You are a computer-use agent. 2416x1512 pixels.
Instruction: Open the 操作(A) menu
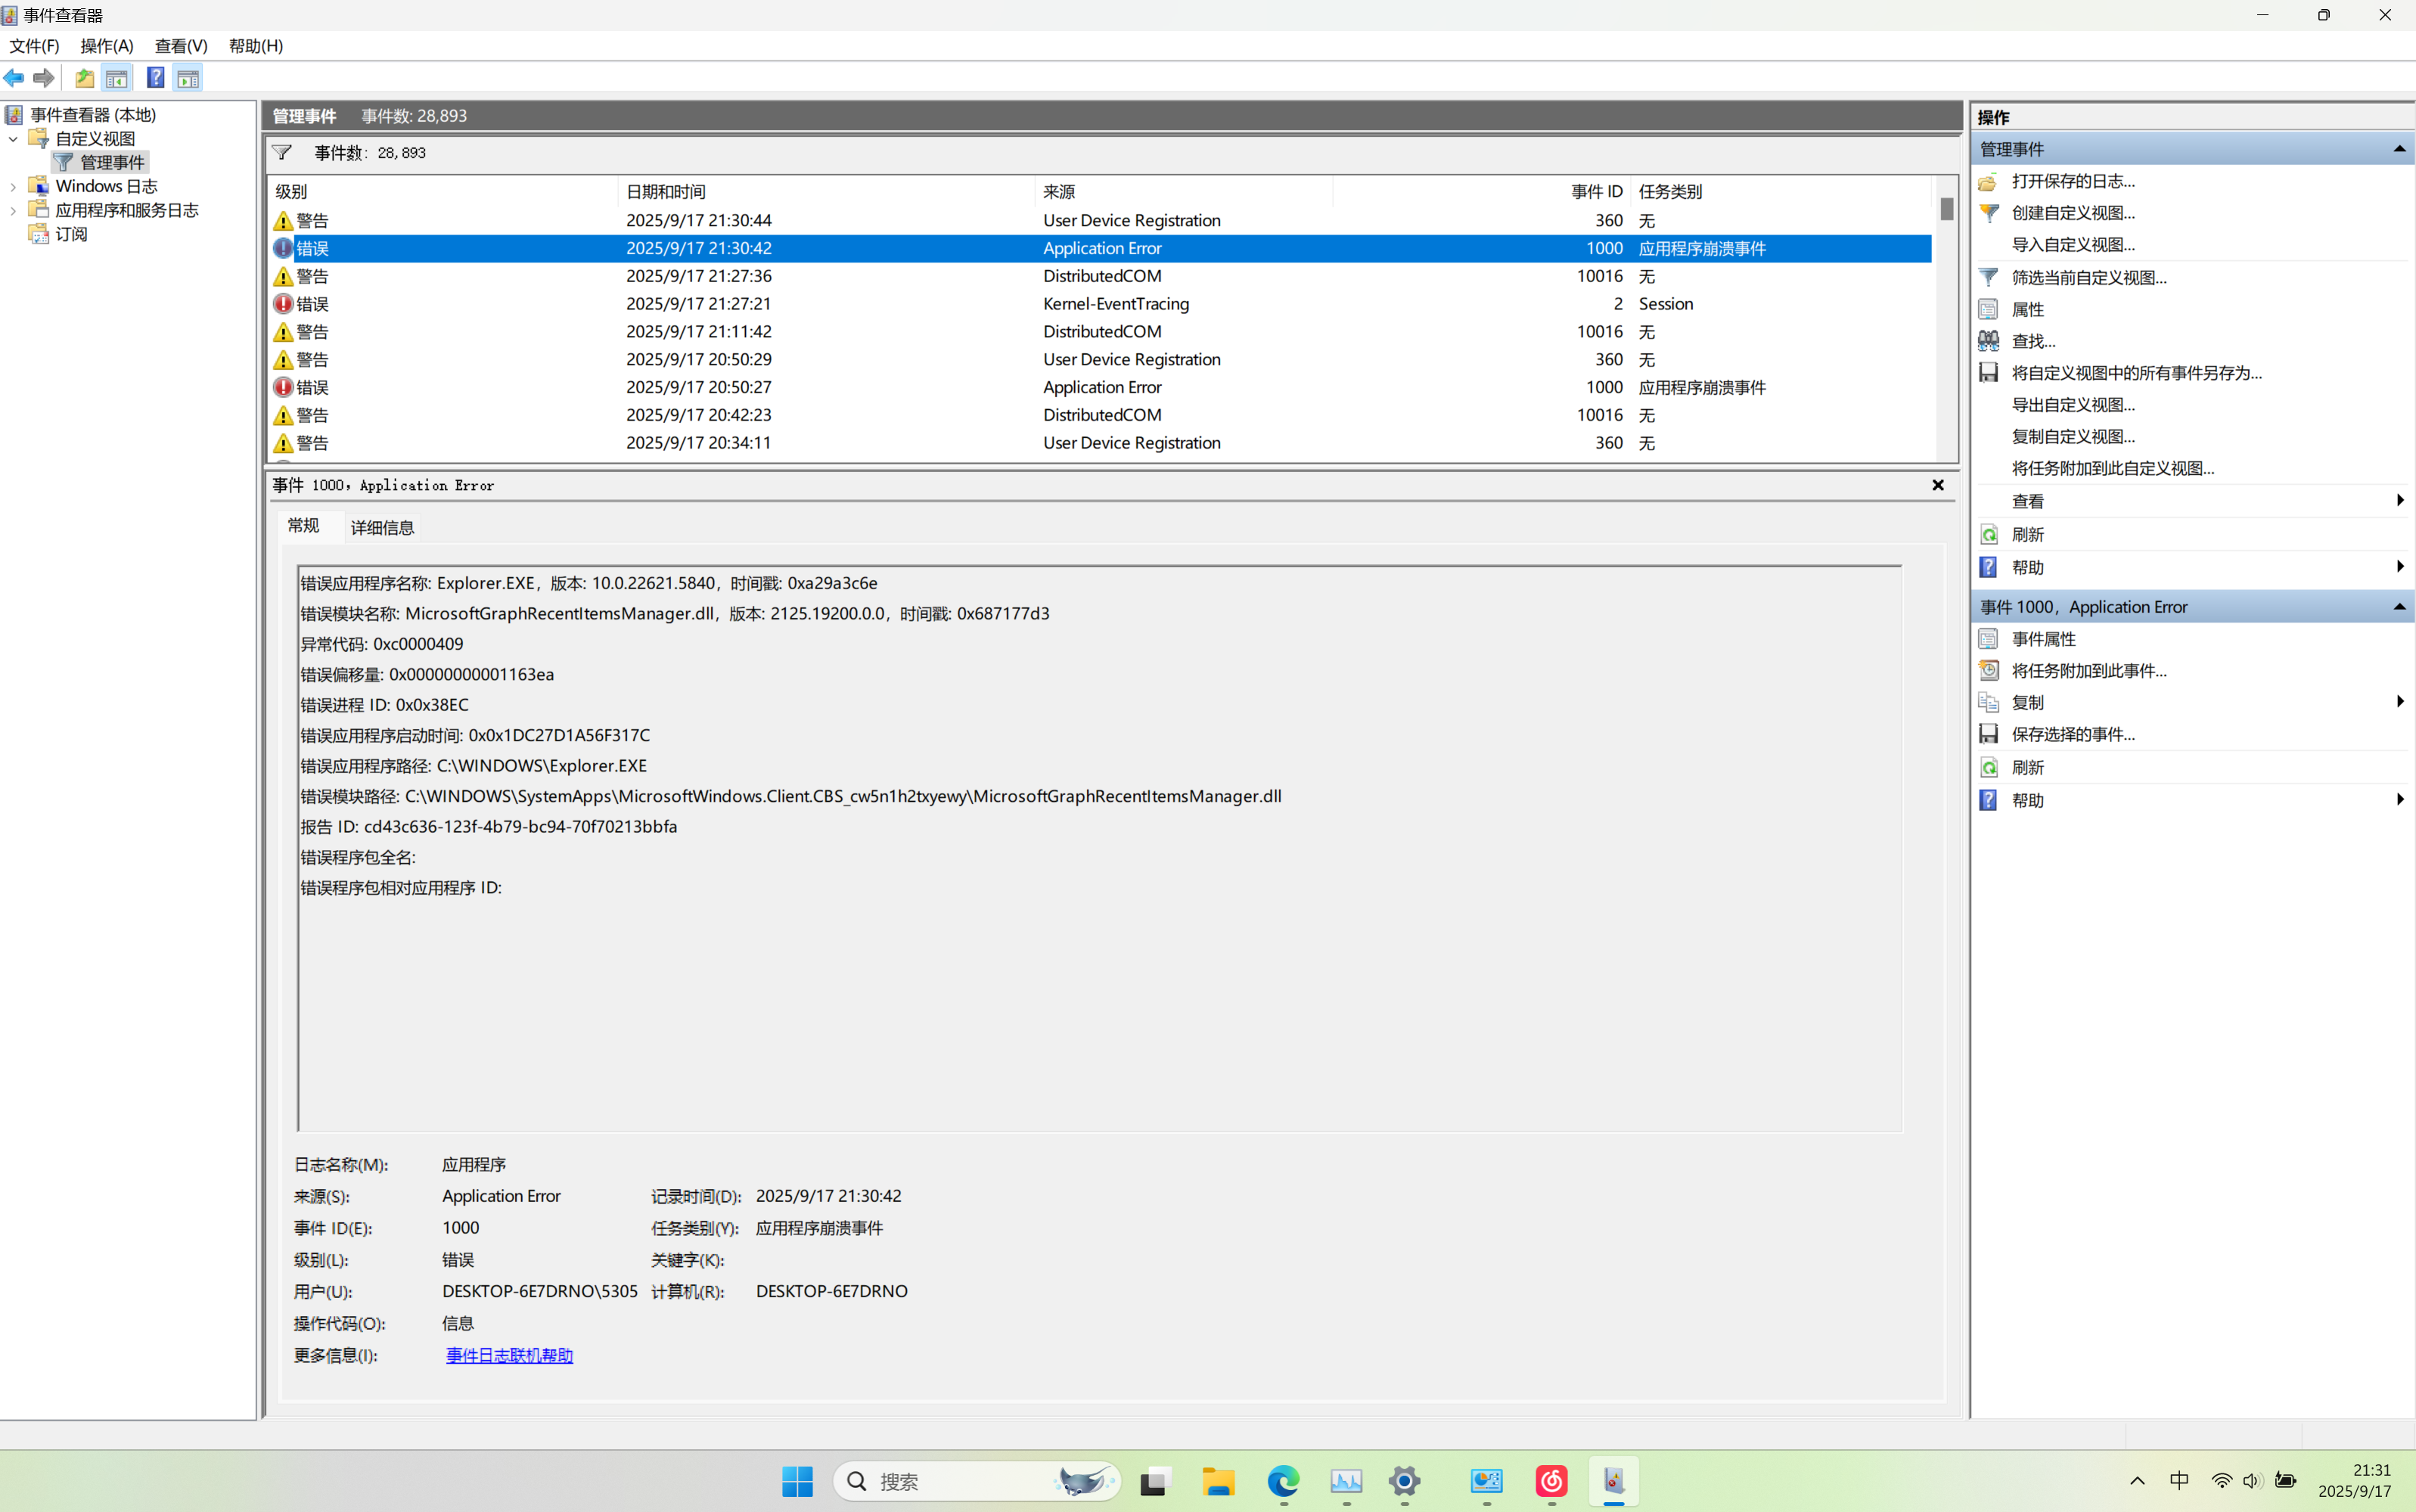point(107,46)
